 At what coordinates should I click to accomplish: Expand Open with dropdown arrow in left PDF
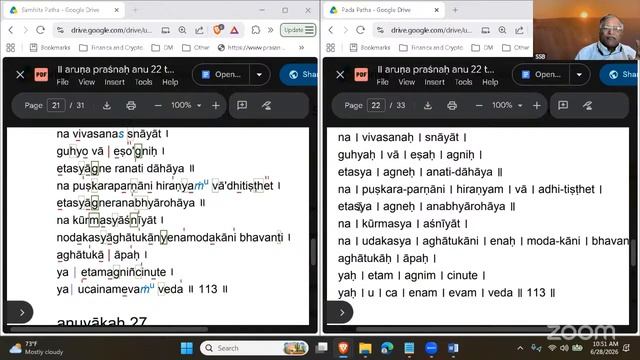(259, 75)
